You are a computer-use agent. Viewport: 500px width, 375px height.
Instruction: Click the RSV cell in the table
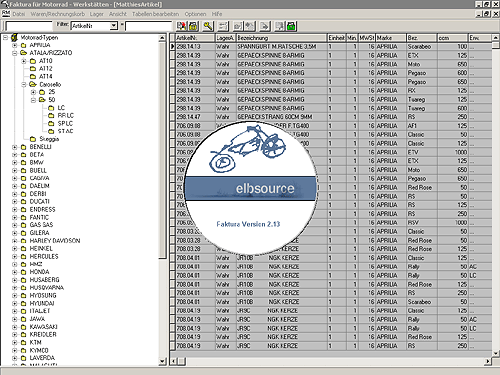click(x=422, y=223)
